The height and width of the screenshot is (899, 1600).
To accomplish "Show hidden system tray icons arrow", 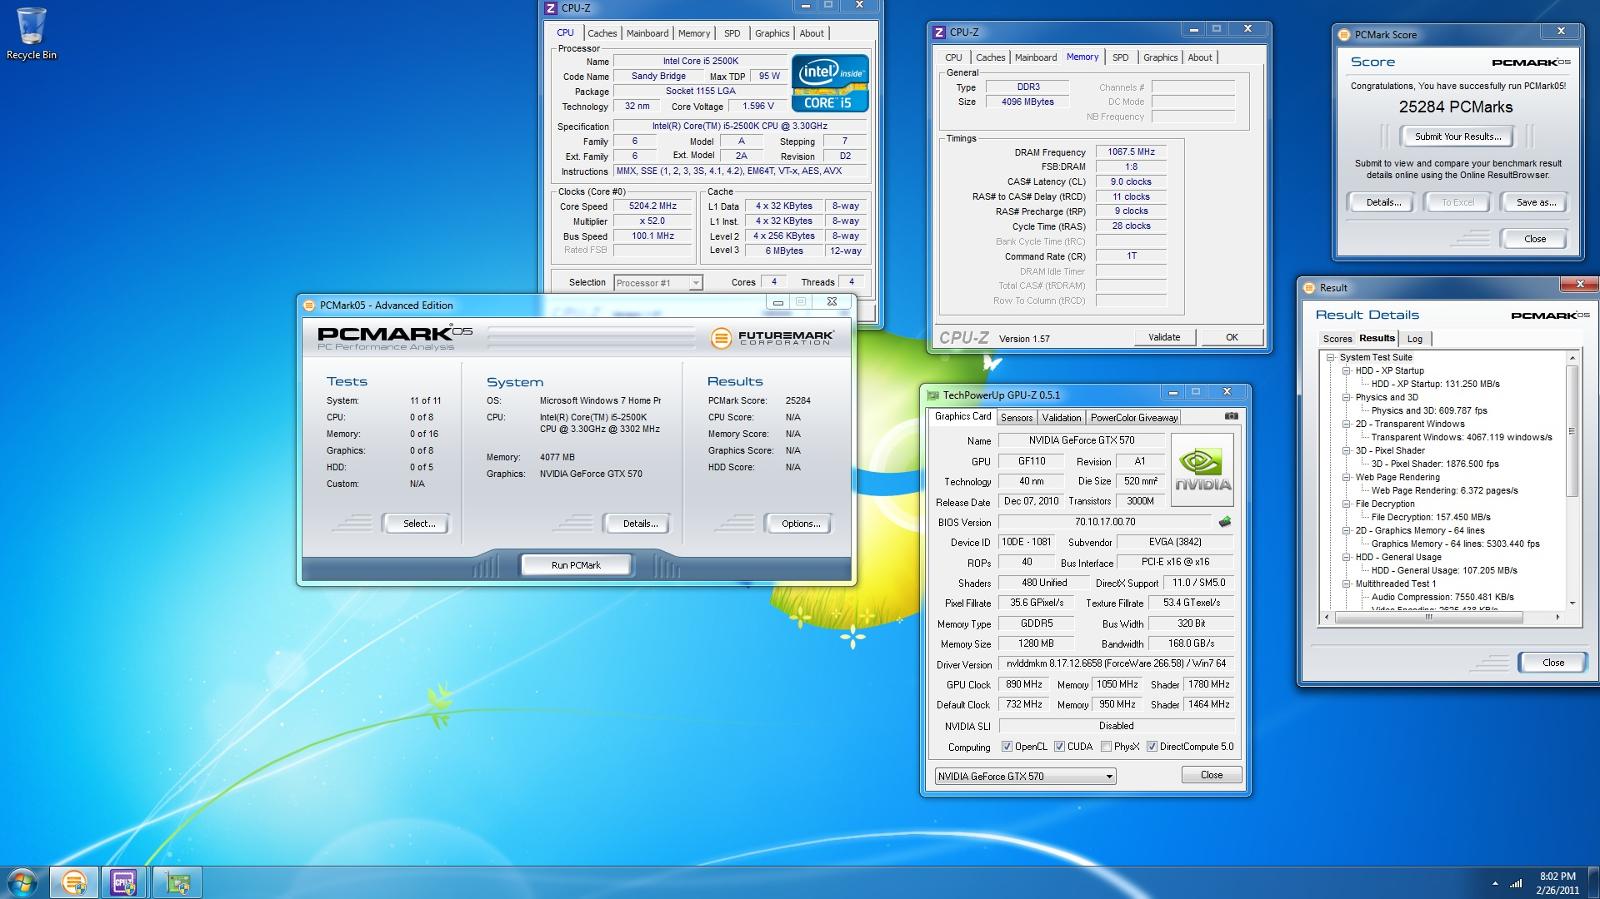I will [x=1495, y=883].
